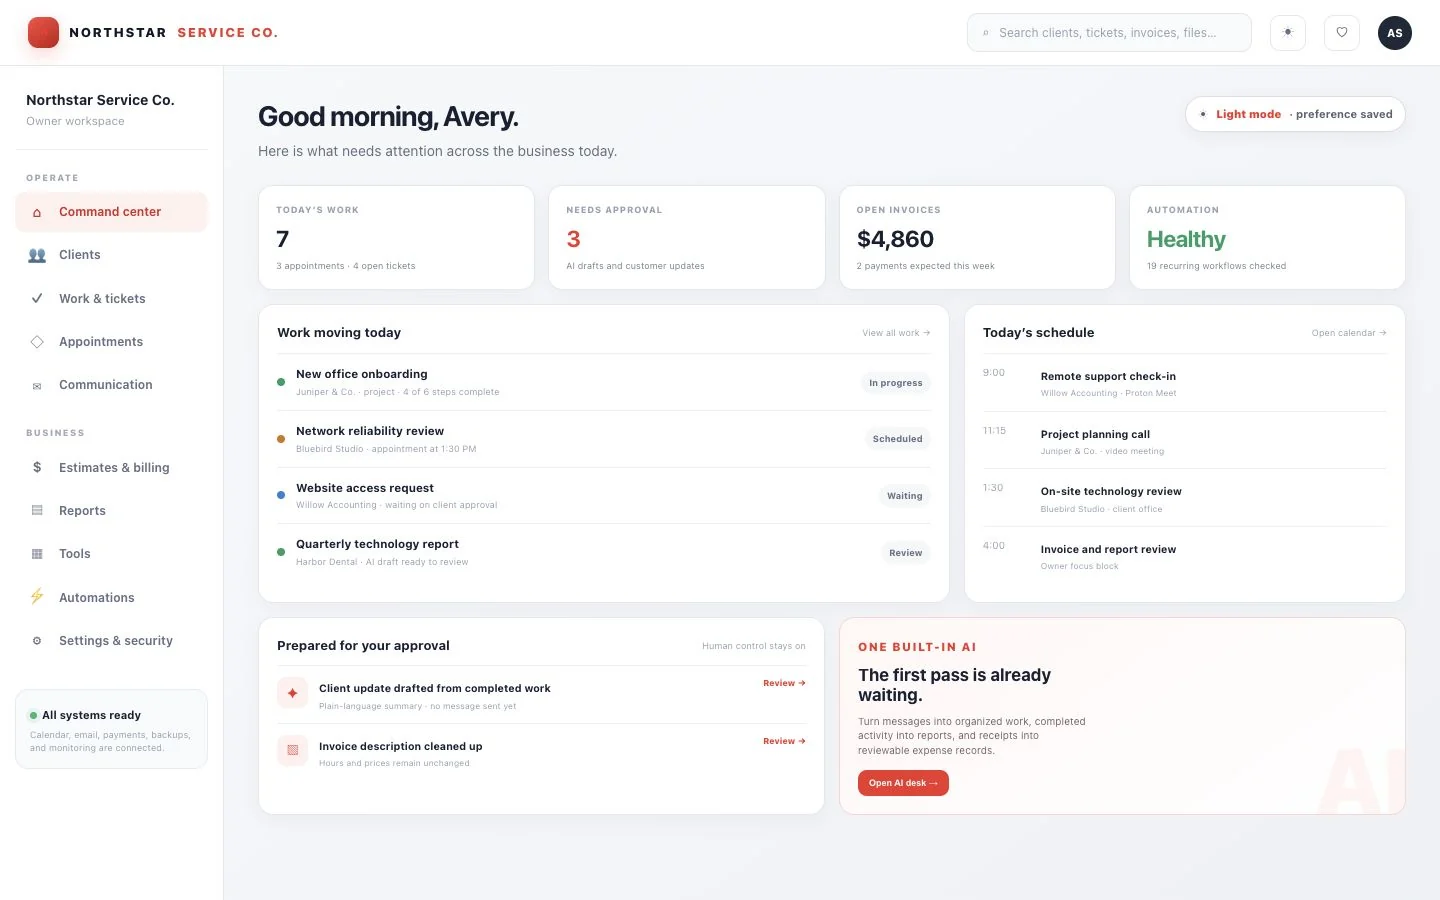
Task: Click the In progress status badge
Action: (895, 383)
